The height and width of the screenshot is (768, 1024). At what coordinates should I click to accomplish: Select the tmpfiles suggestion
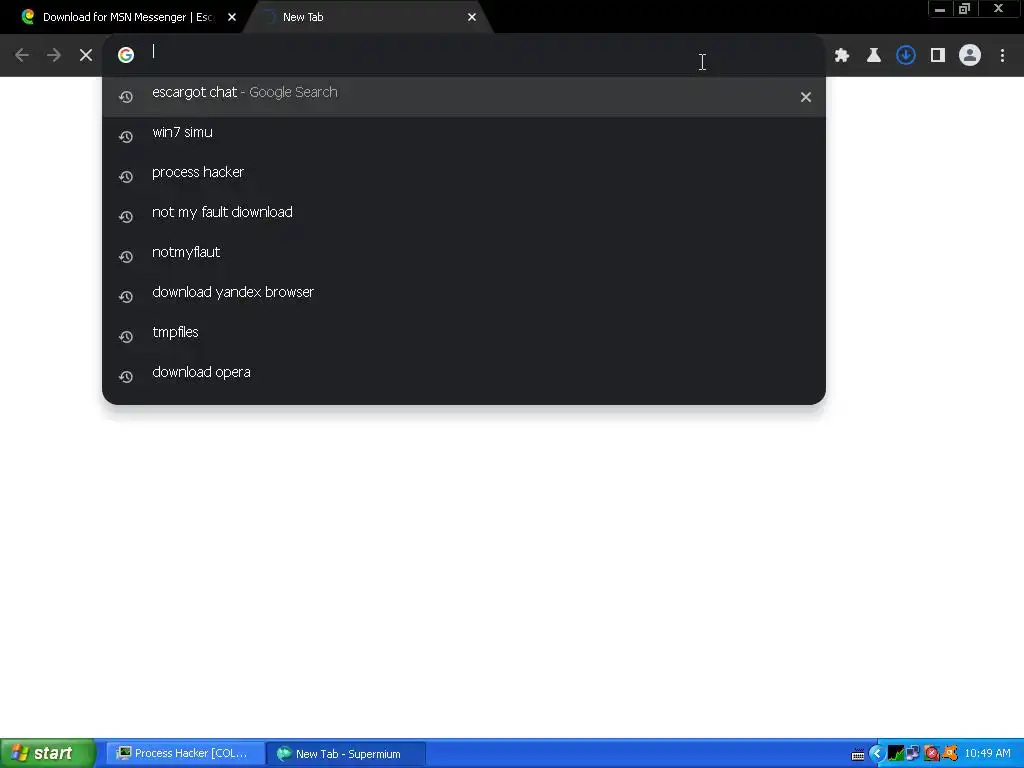pyautogui.click(x=464, y=336)
